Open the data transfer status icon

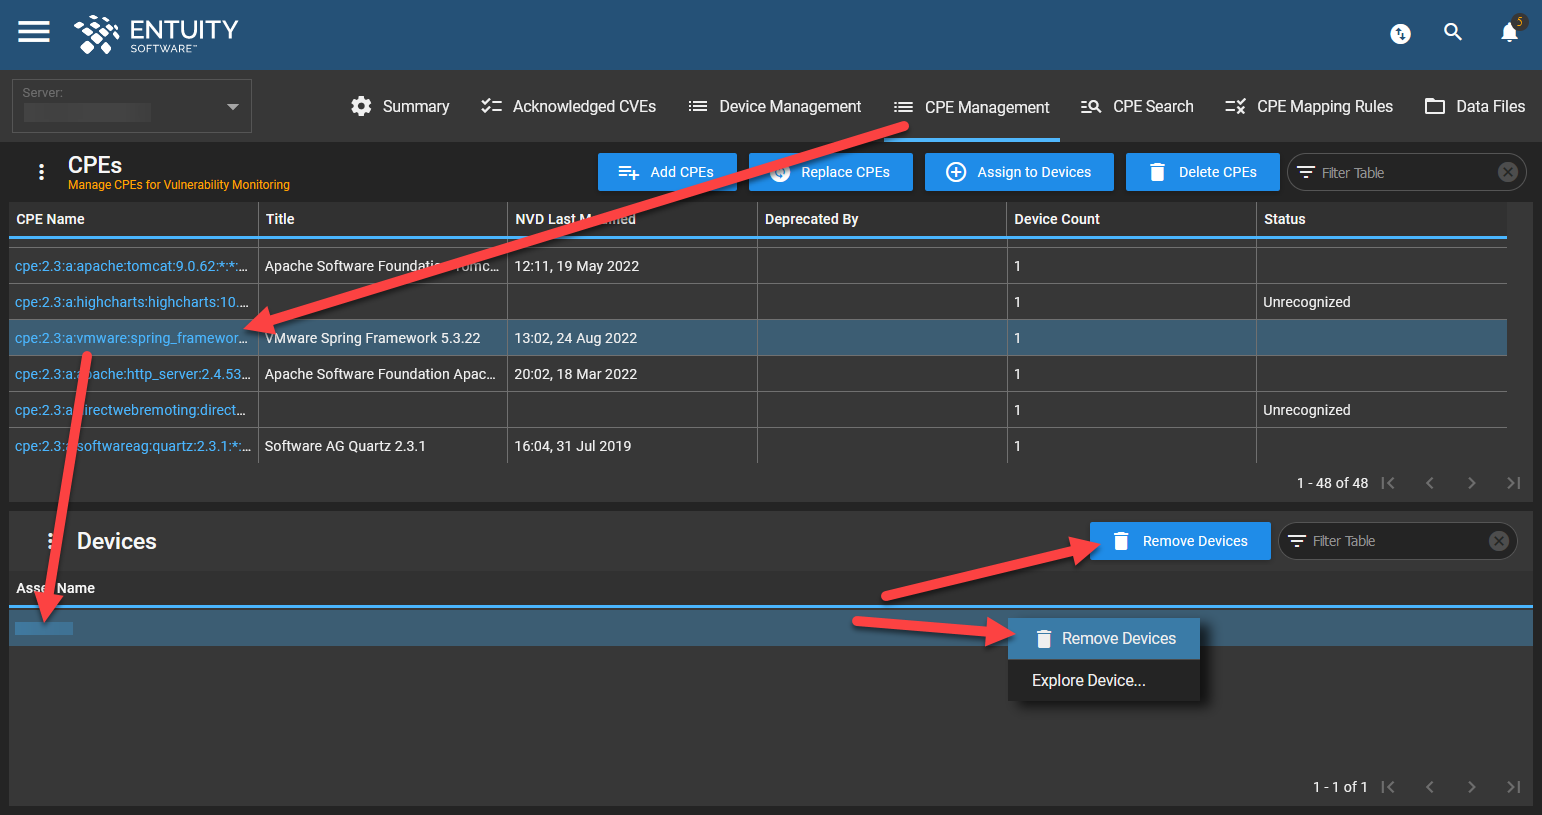tap(1401, 34)
